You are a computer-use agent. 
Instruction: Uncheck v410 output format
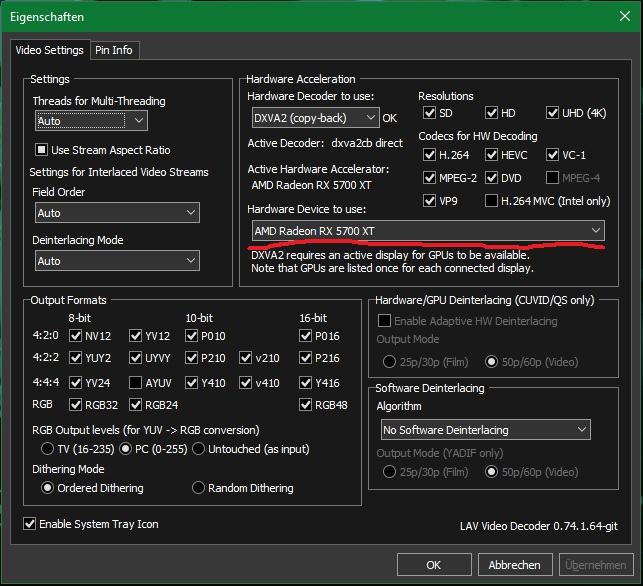coord(245,383)
